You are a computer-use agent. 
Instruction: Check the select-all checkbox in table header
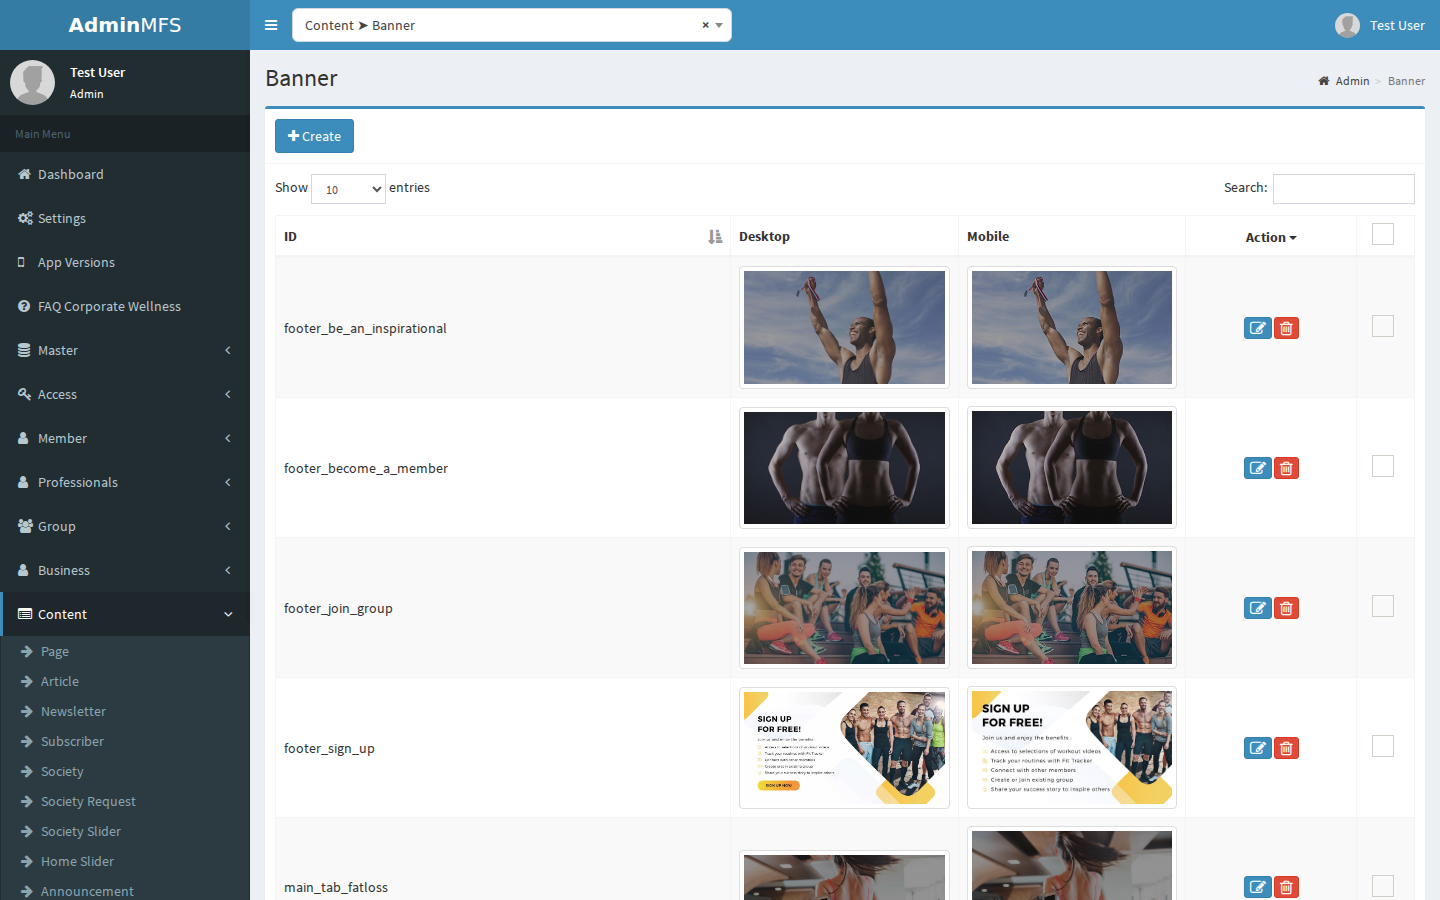click(x=1383, y=234)
